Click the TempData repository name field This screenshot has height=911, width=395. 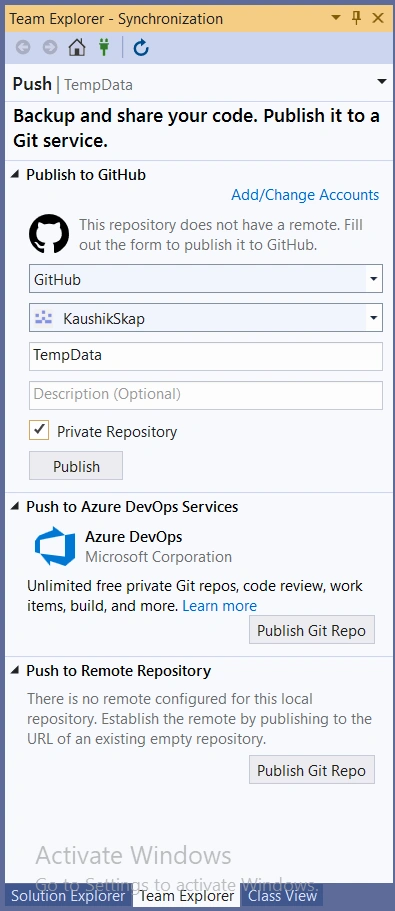[x=206, y=356]
